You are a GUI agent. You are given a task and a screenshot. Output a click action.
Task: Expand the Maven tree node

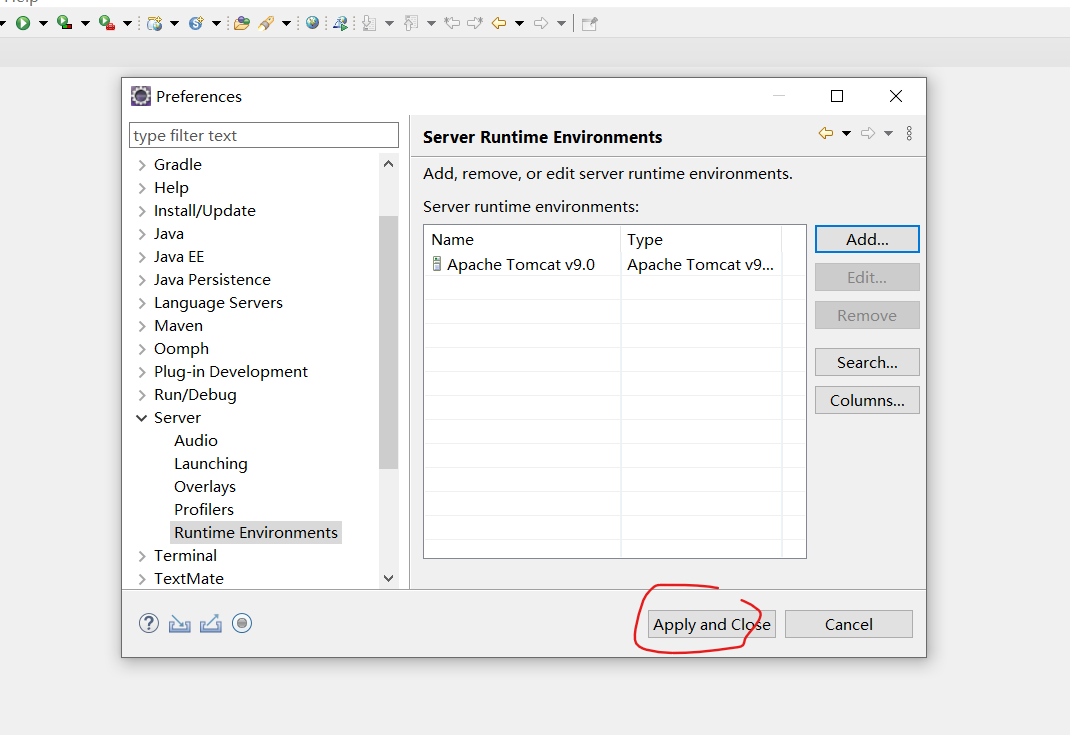coord(142,326)
